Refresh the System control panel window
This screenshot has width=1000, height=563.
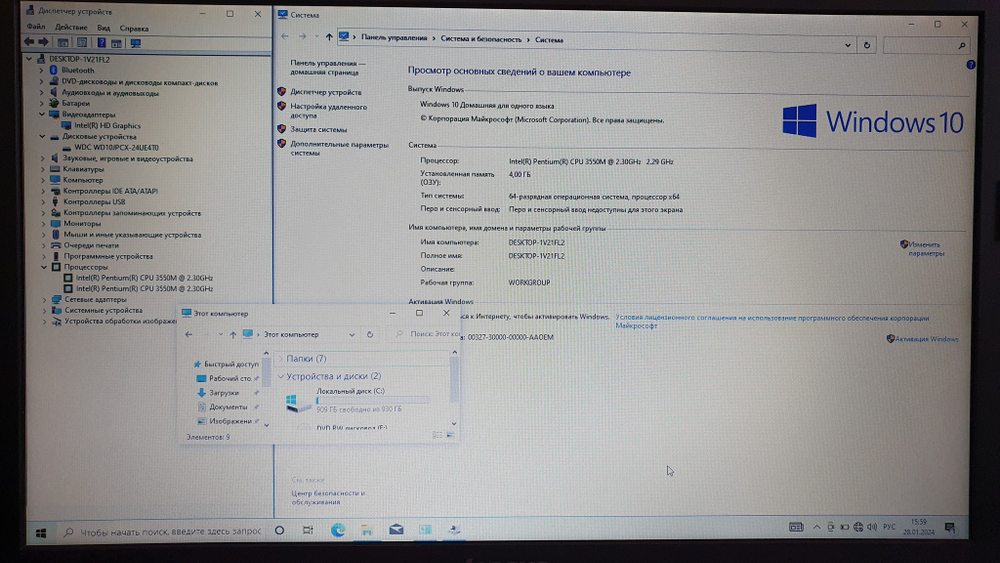pos(866,45)
